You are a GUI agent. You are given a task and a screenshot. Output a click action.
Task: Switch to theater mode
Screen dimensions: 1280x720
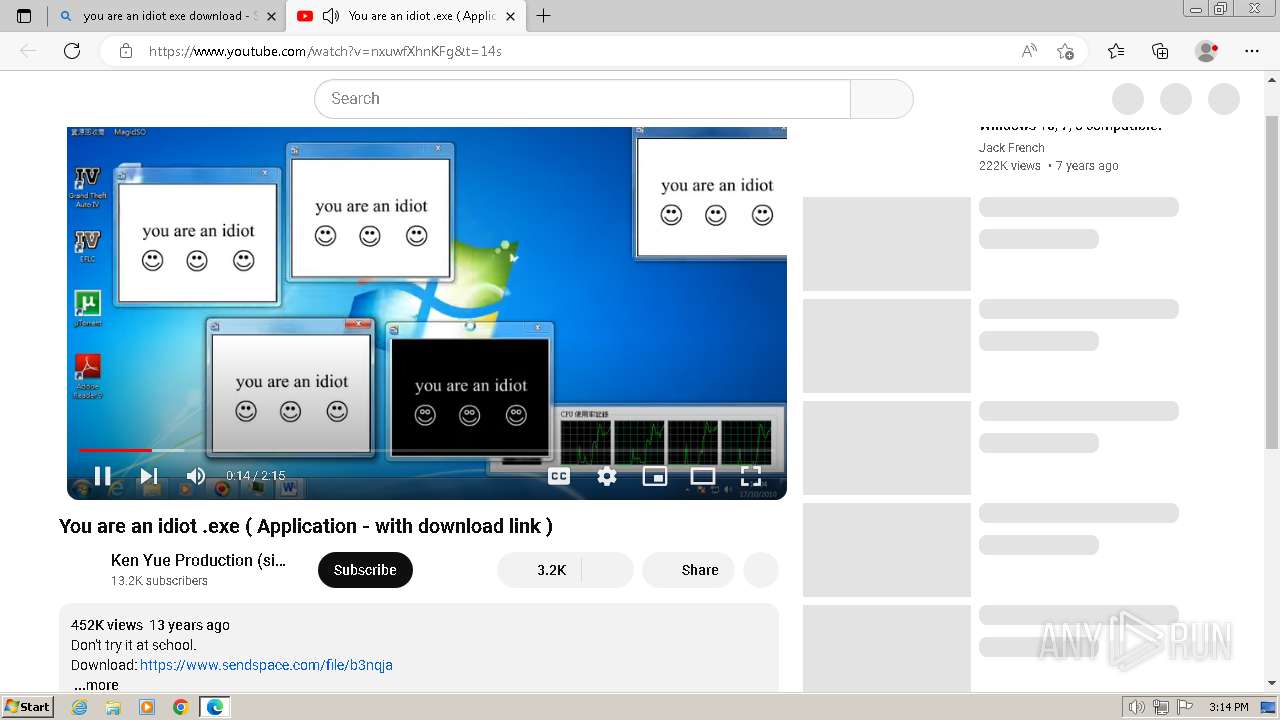703,476
